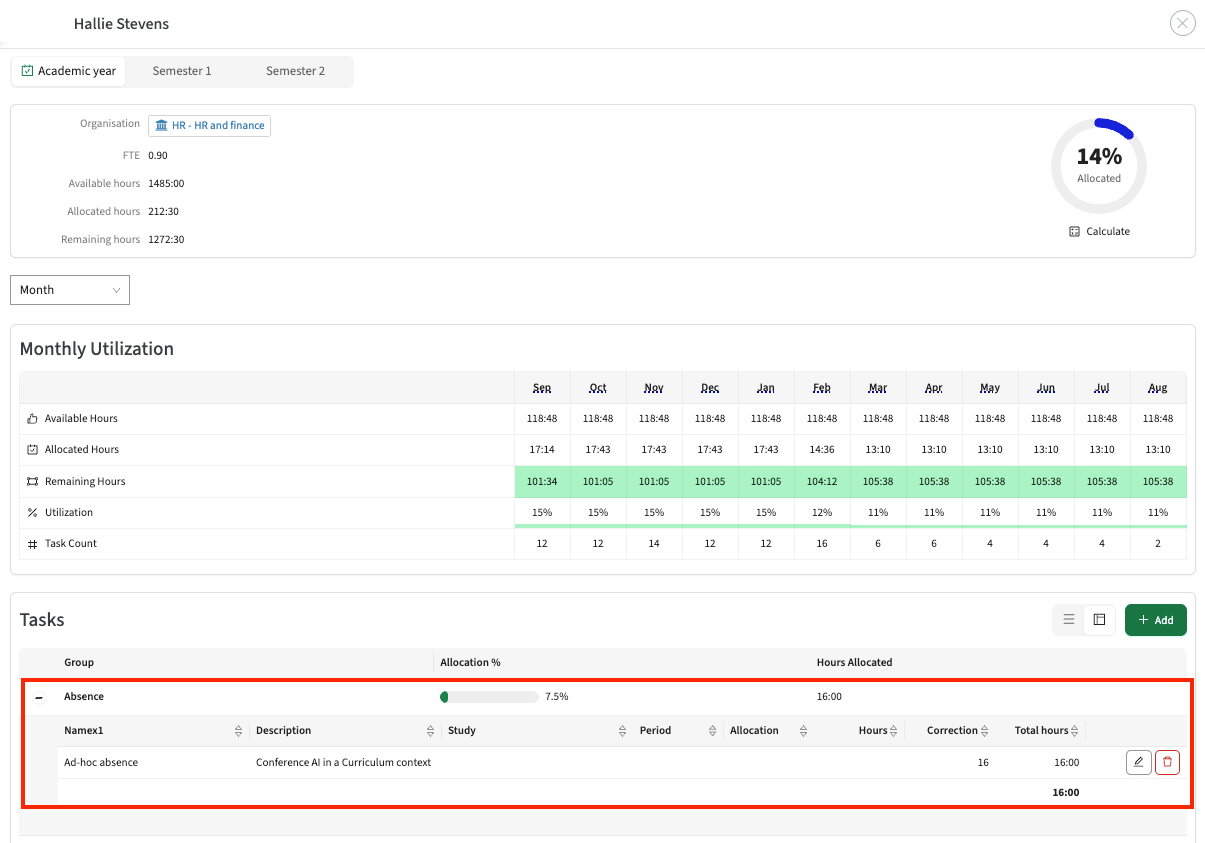Open the HR - HR and finance organisation link
The height and width of the screenshot is (843, 1205).
210,126
